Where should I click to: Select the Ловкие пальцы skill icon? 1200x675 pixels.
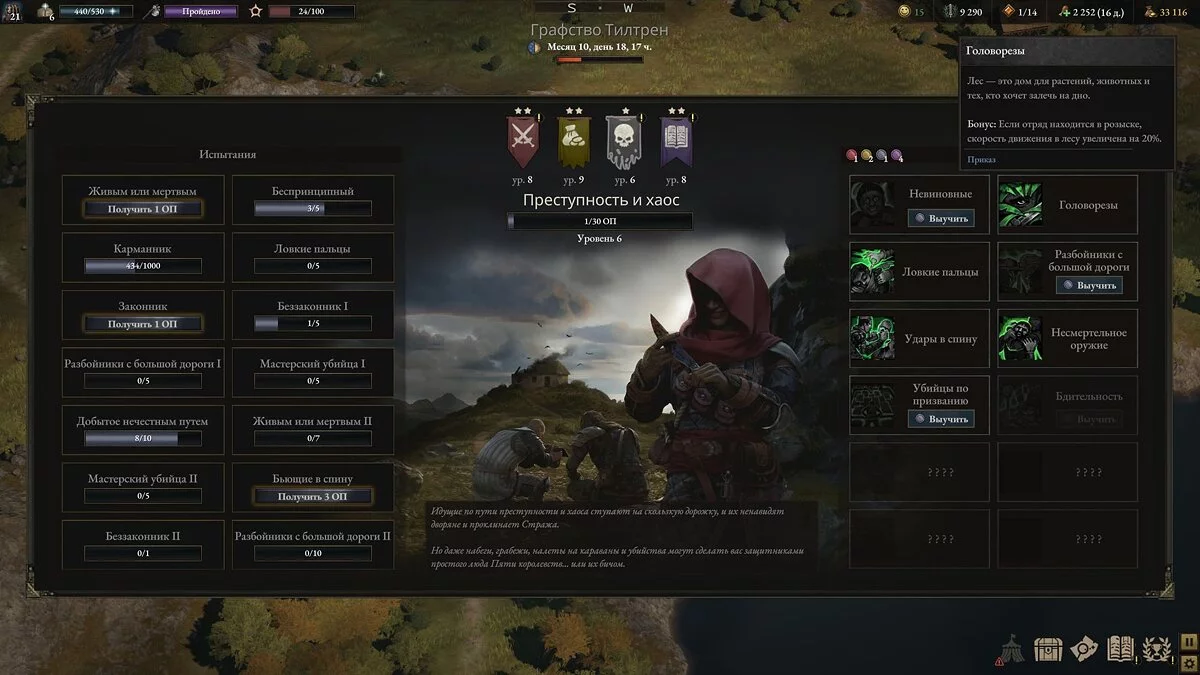(x=872, y=272)
